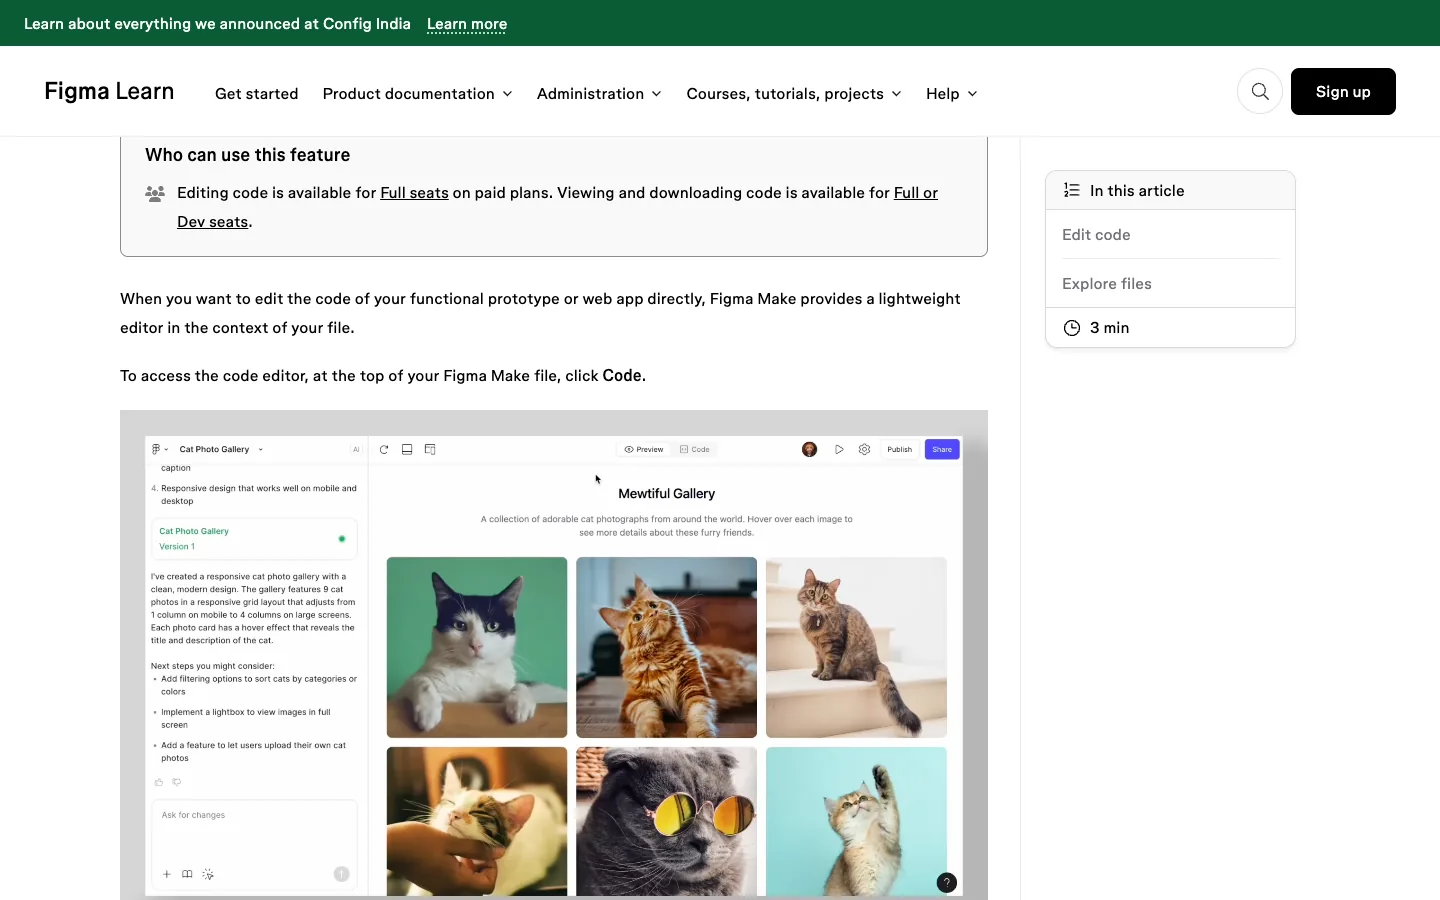This screenshot has width=1440, height=900.
Task: Click the In this article header
Action: tap(1170, 190)
